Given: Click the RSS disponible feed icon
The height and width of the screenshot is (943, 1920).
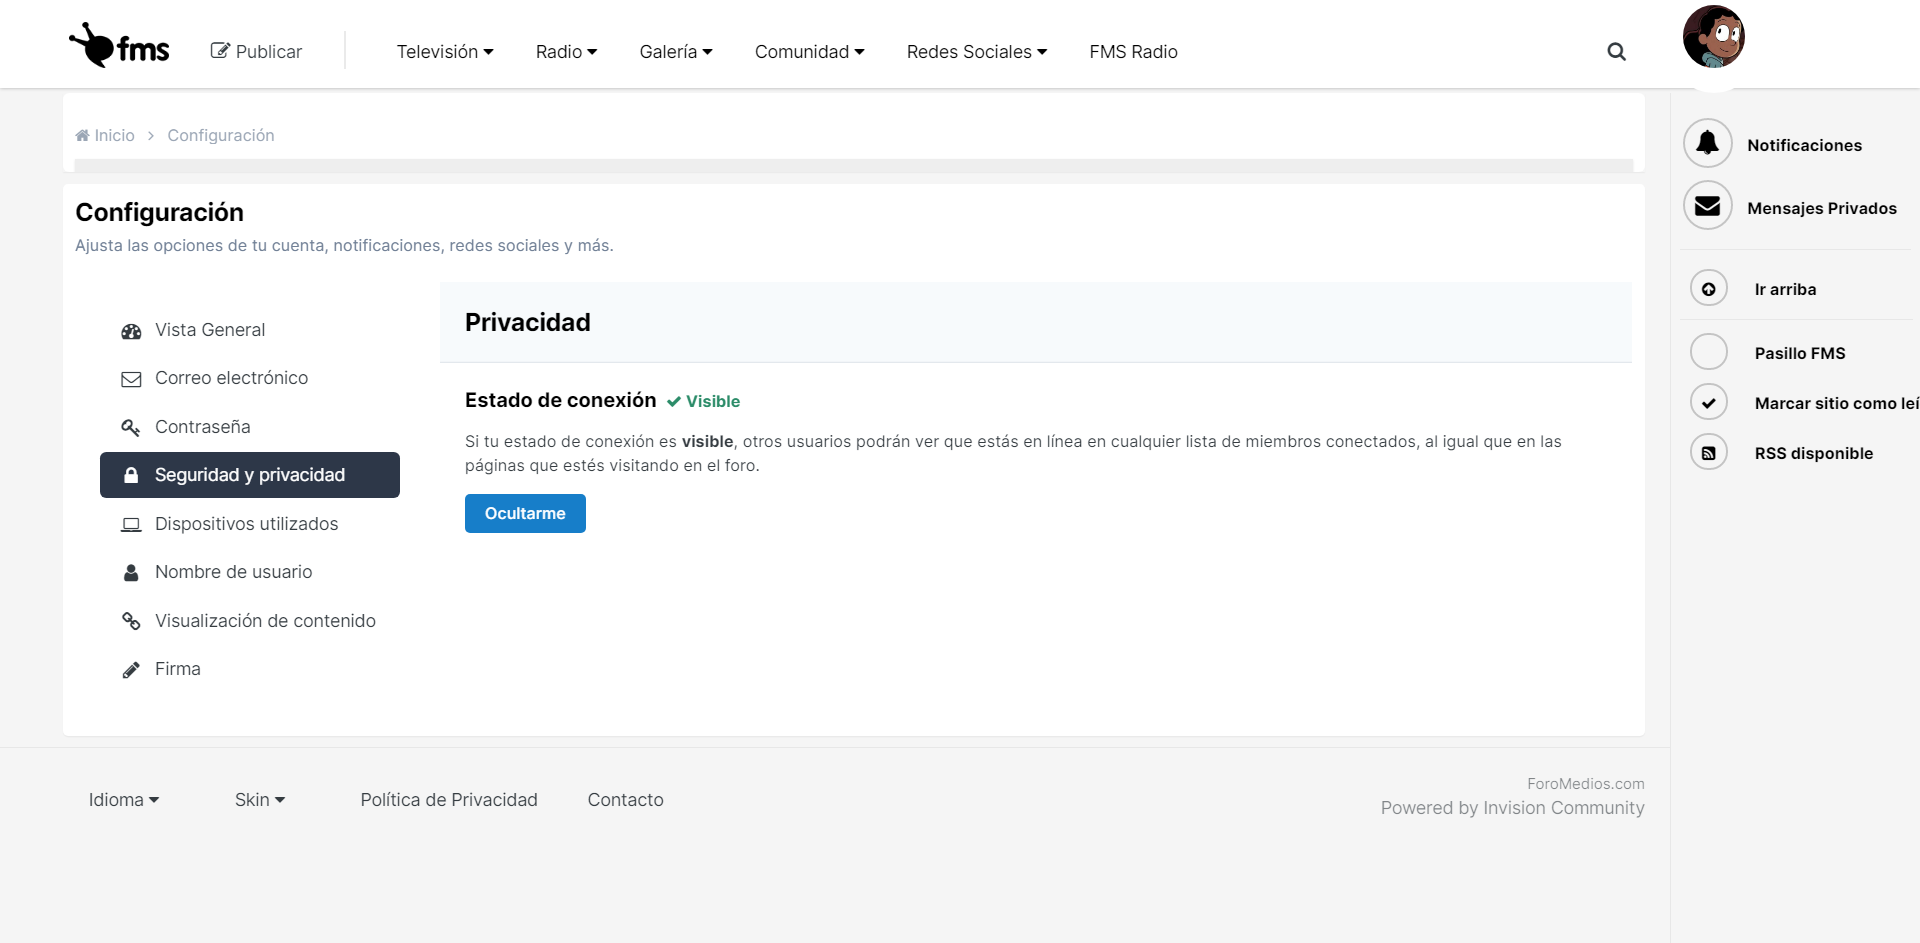Looking at the screenshot, I should pos(1708,453).
